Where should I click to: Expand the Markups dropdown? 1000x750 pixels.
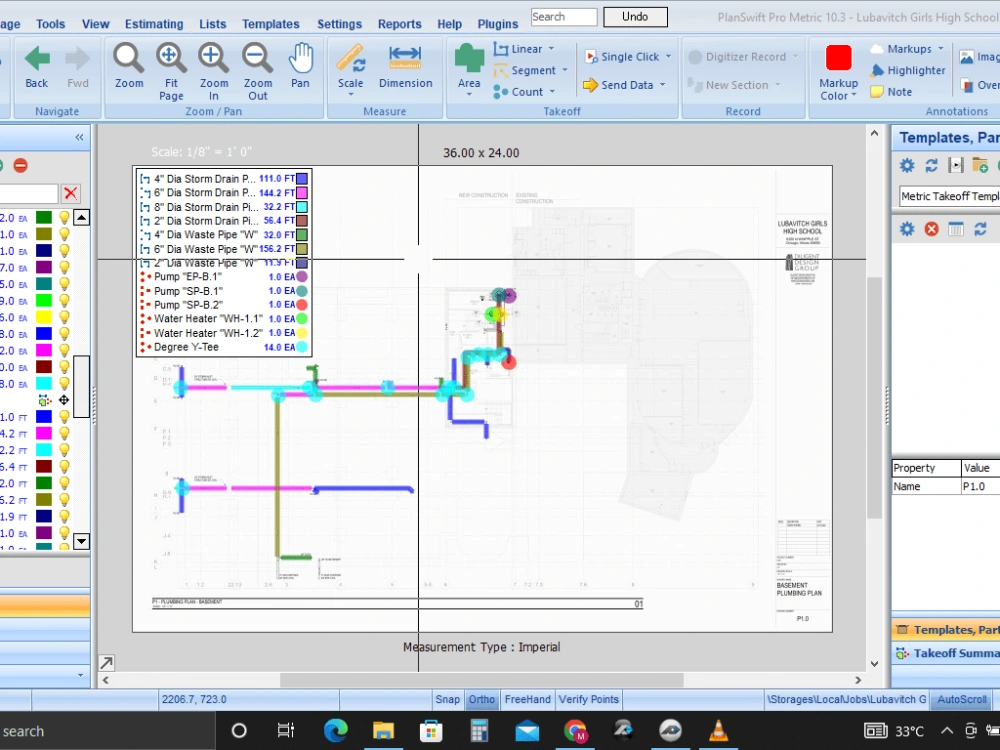tap(941, 49)
